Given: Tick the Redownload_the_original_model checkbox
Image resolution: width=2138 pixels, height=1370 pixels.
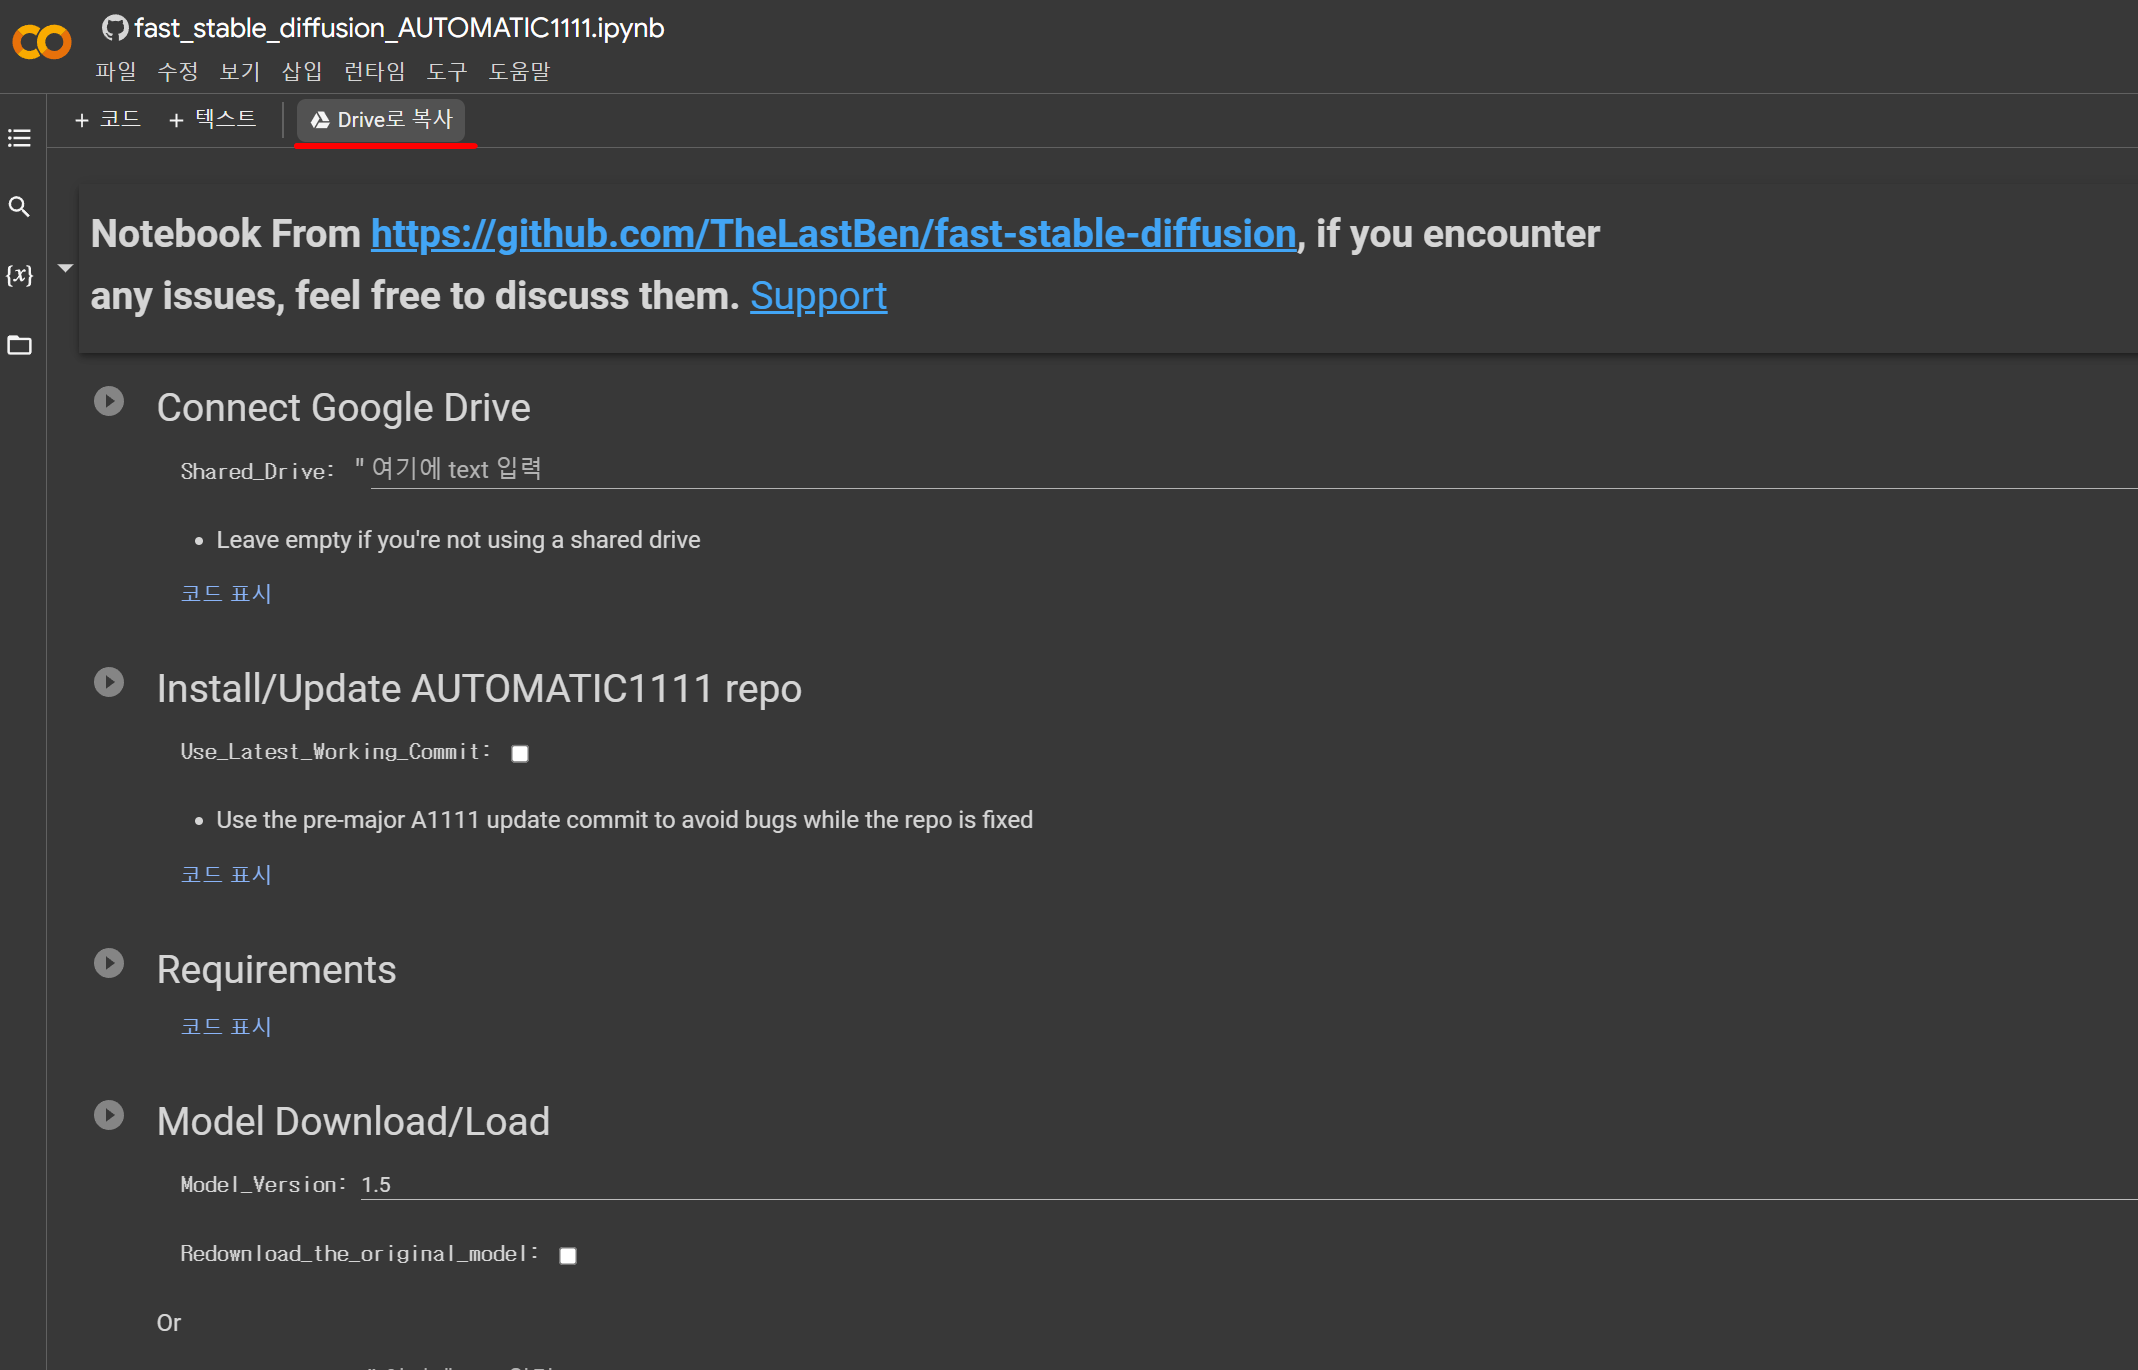Looking at the screenshot, I should 568,1256.
